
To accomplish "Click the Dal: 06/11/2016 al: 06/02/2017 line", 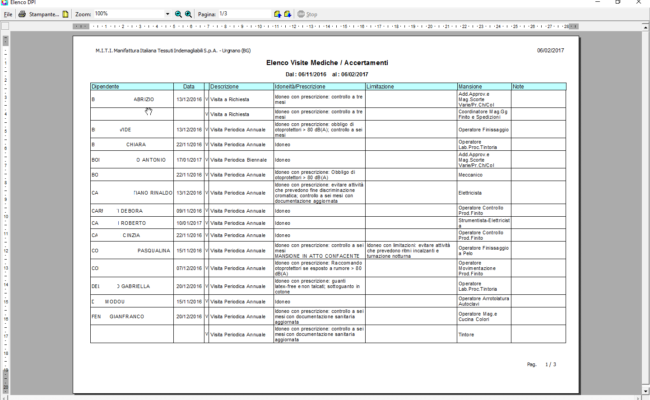I will [x=327, y=75].
